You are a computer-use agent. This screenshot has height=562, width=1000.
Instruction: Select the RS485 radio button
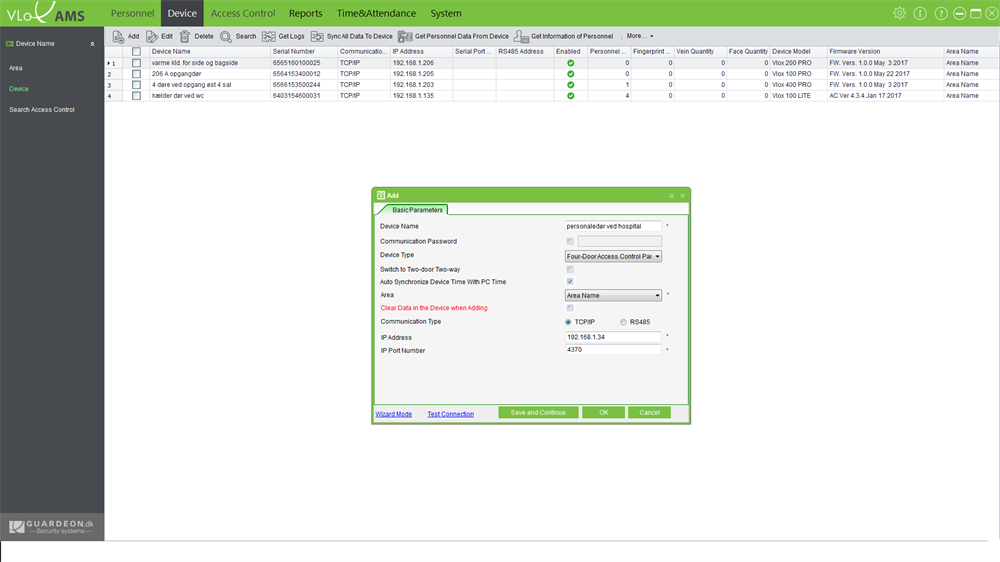tap(624, 322)
